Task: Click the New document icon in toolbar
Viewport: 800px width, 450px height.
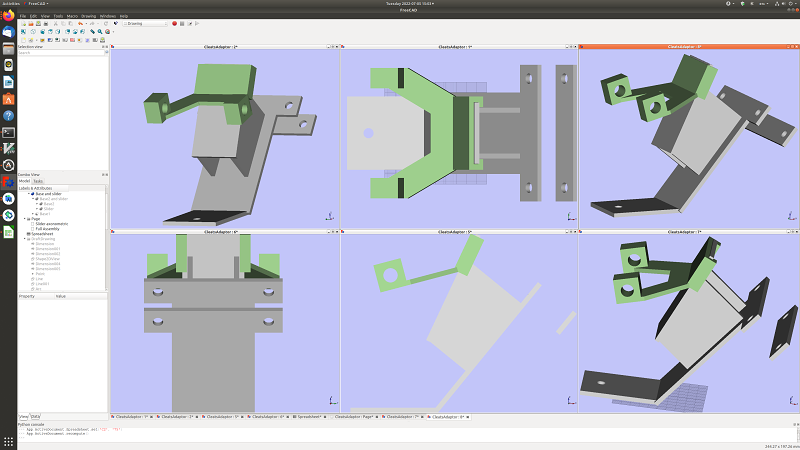Action: [x=22, y=23]
